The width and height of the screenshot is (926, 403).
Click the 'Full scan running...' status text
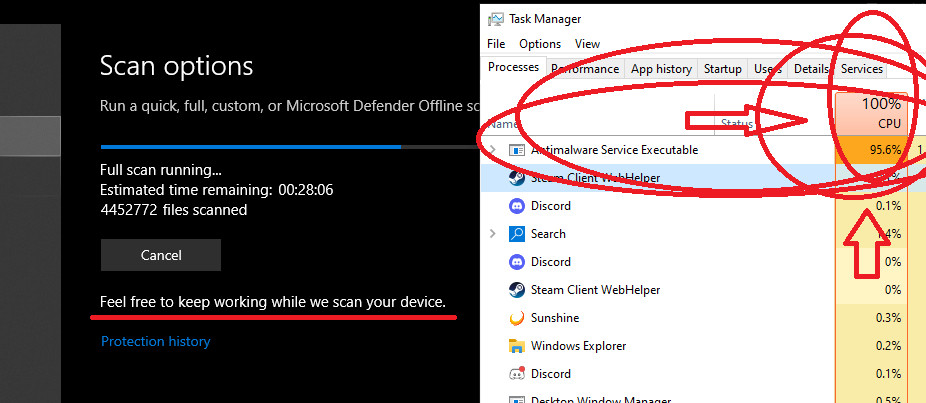click(x=161, y=170)
